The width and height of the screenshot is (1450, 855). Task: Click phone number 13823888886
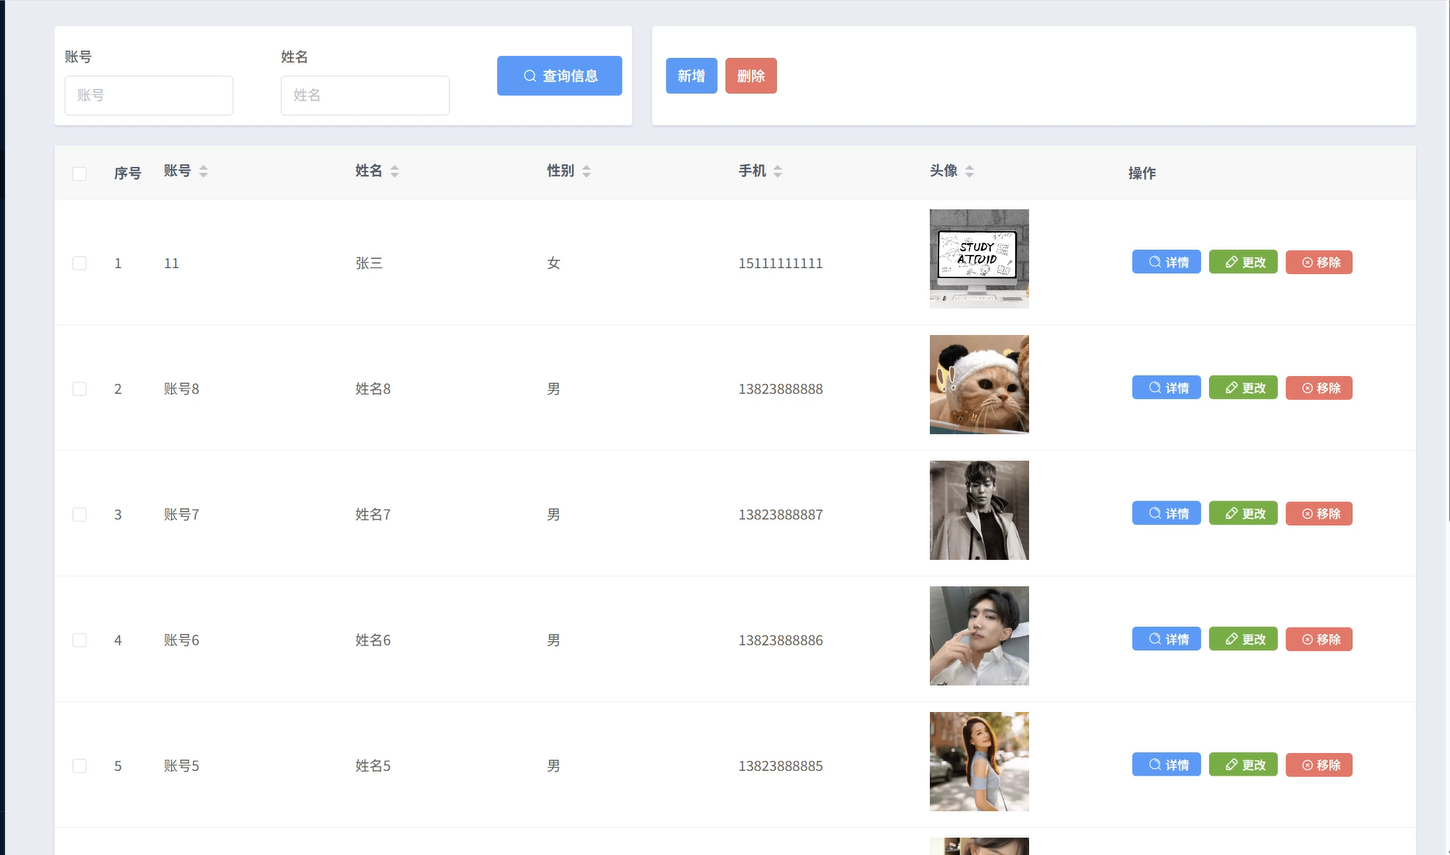(781, 640)
